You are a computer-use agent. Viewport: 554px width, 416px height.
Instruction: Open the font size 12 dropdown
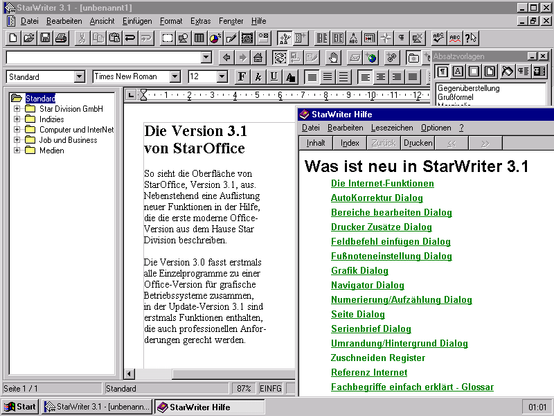pos(222,76)
